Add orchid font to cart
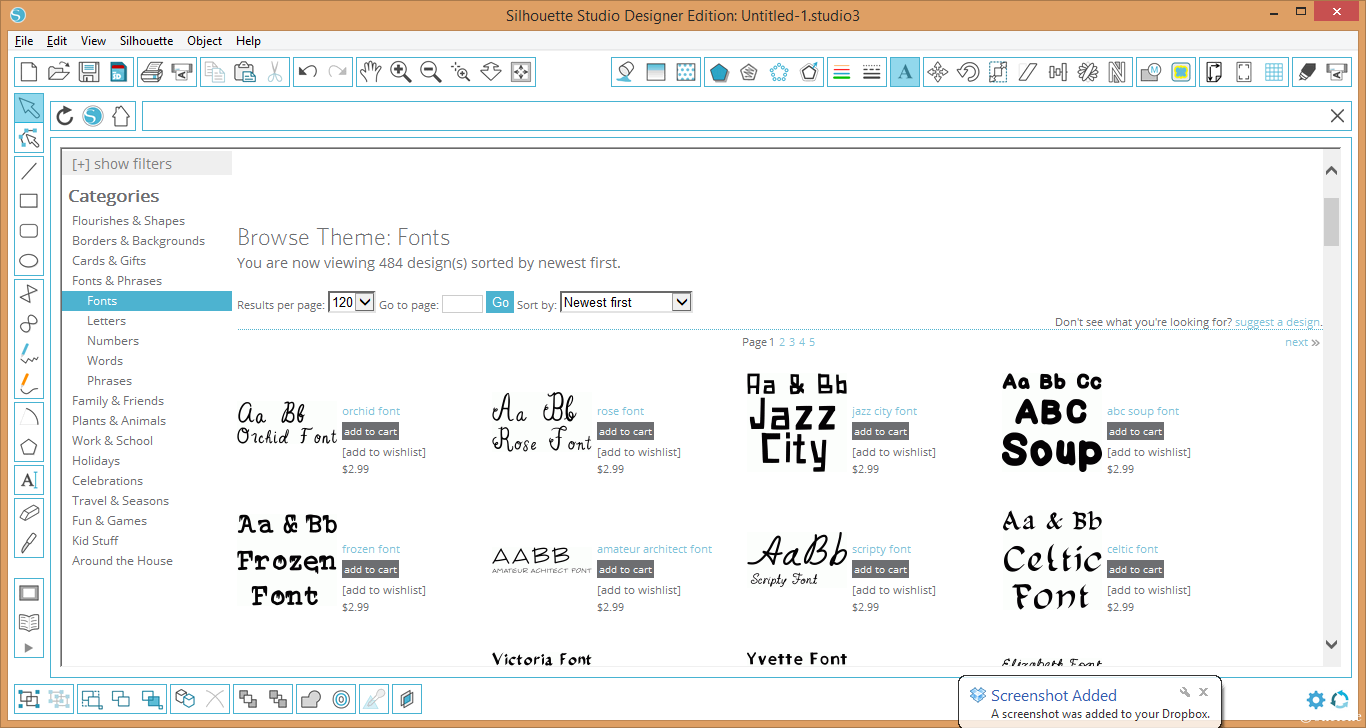This screenshot has width=1366, height=728. pyautogui.click(x=370, y=432)
